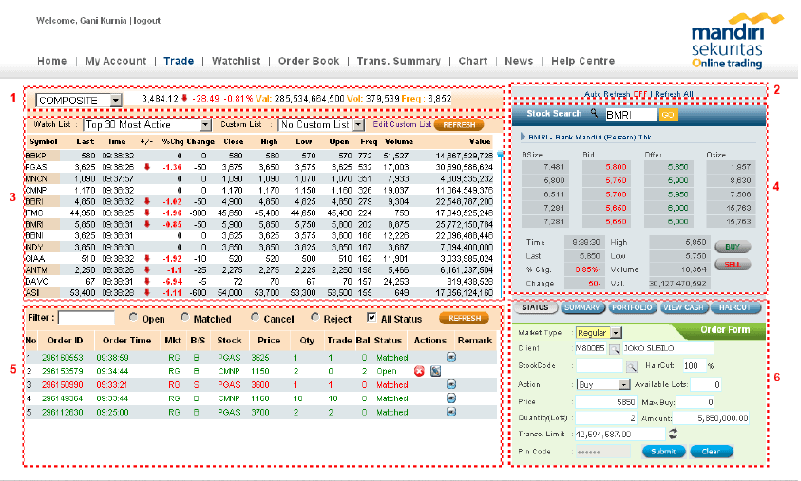801x481 pixels.
Task: Click Edit Custom List link
Action: tap(402, 124)
